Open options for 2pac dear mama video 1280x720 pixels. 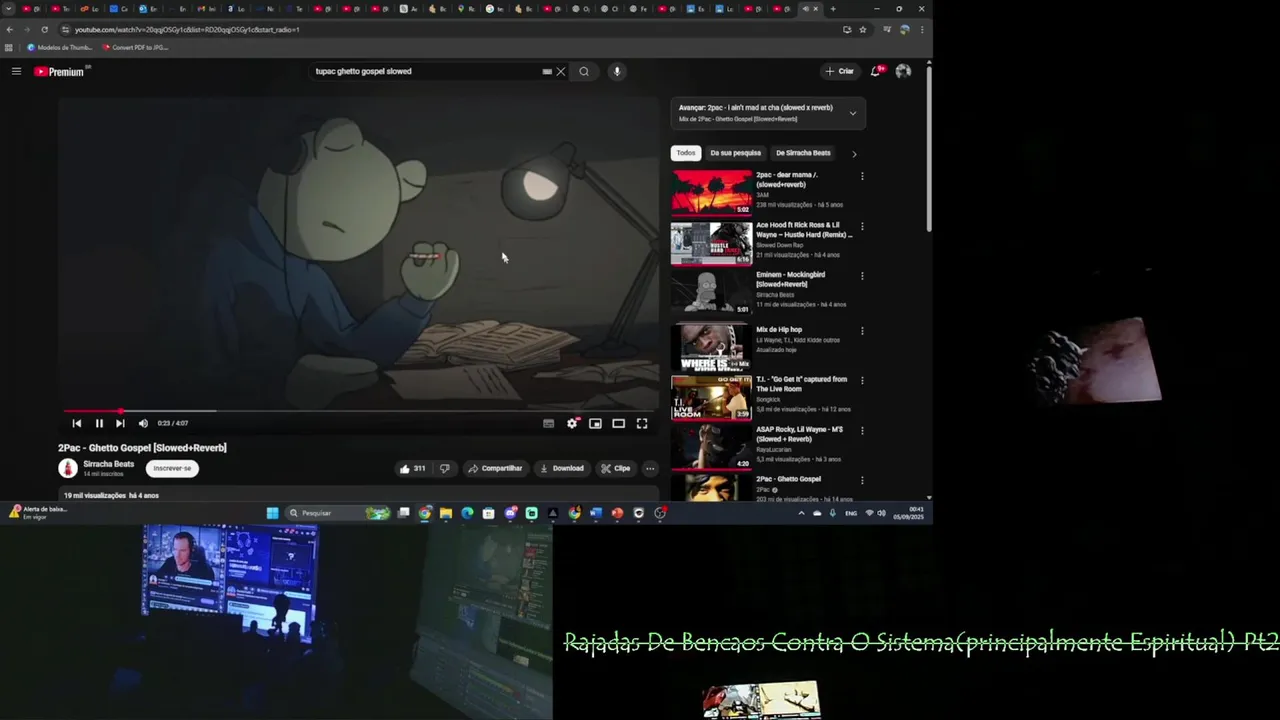pos(862,176)
